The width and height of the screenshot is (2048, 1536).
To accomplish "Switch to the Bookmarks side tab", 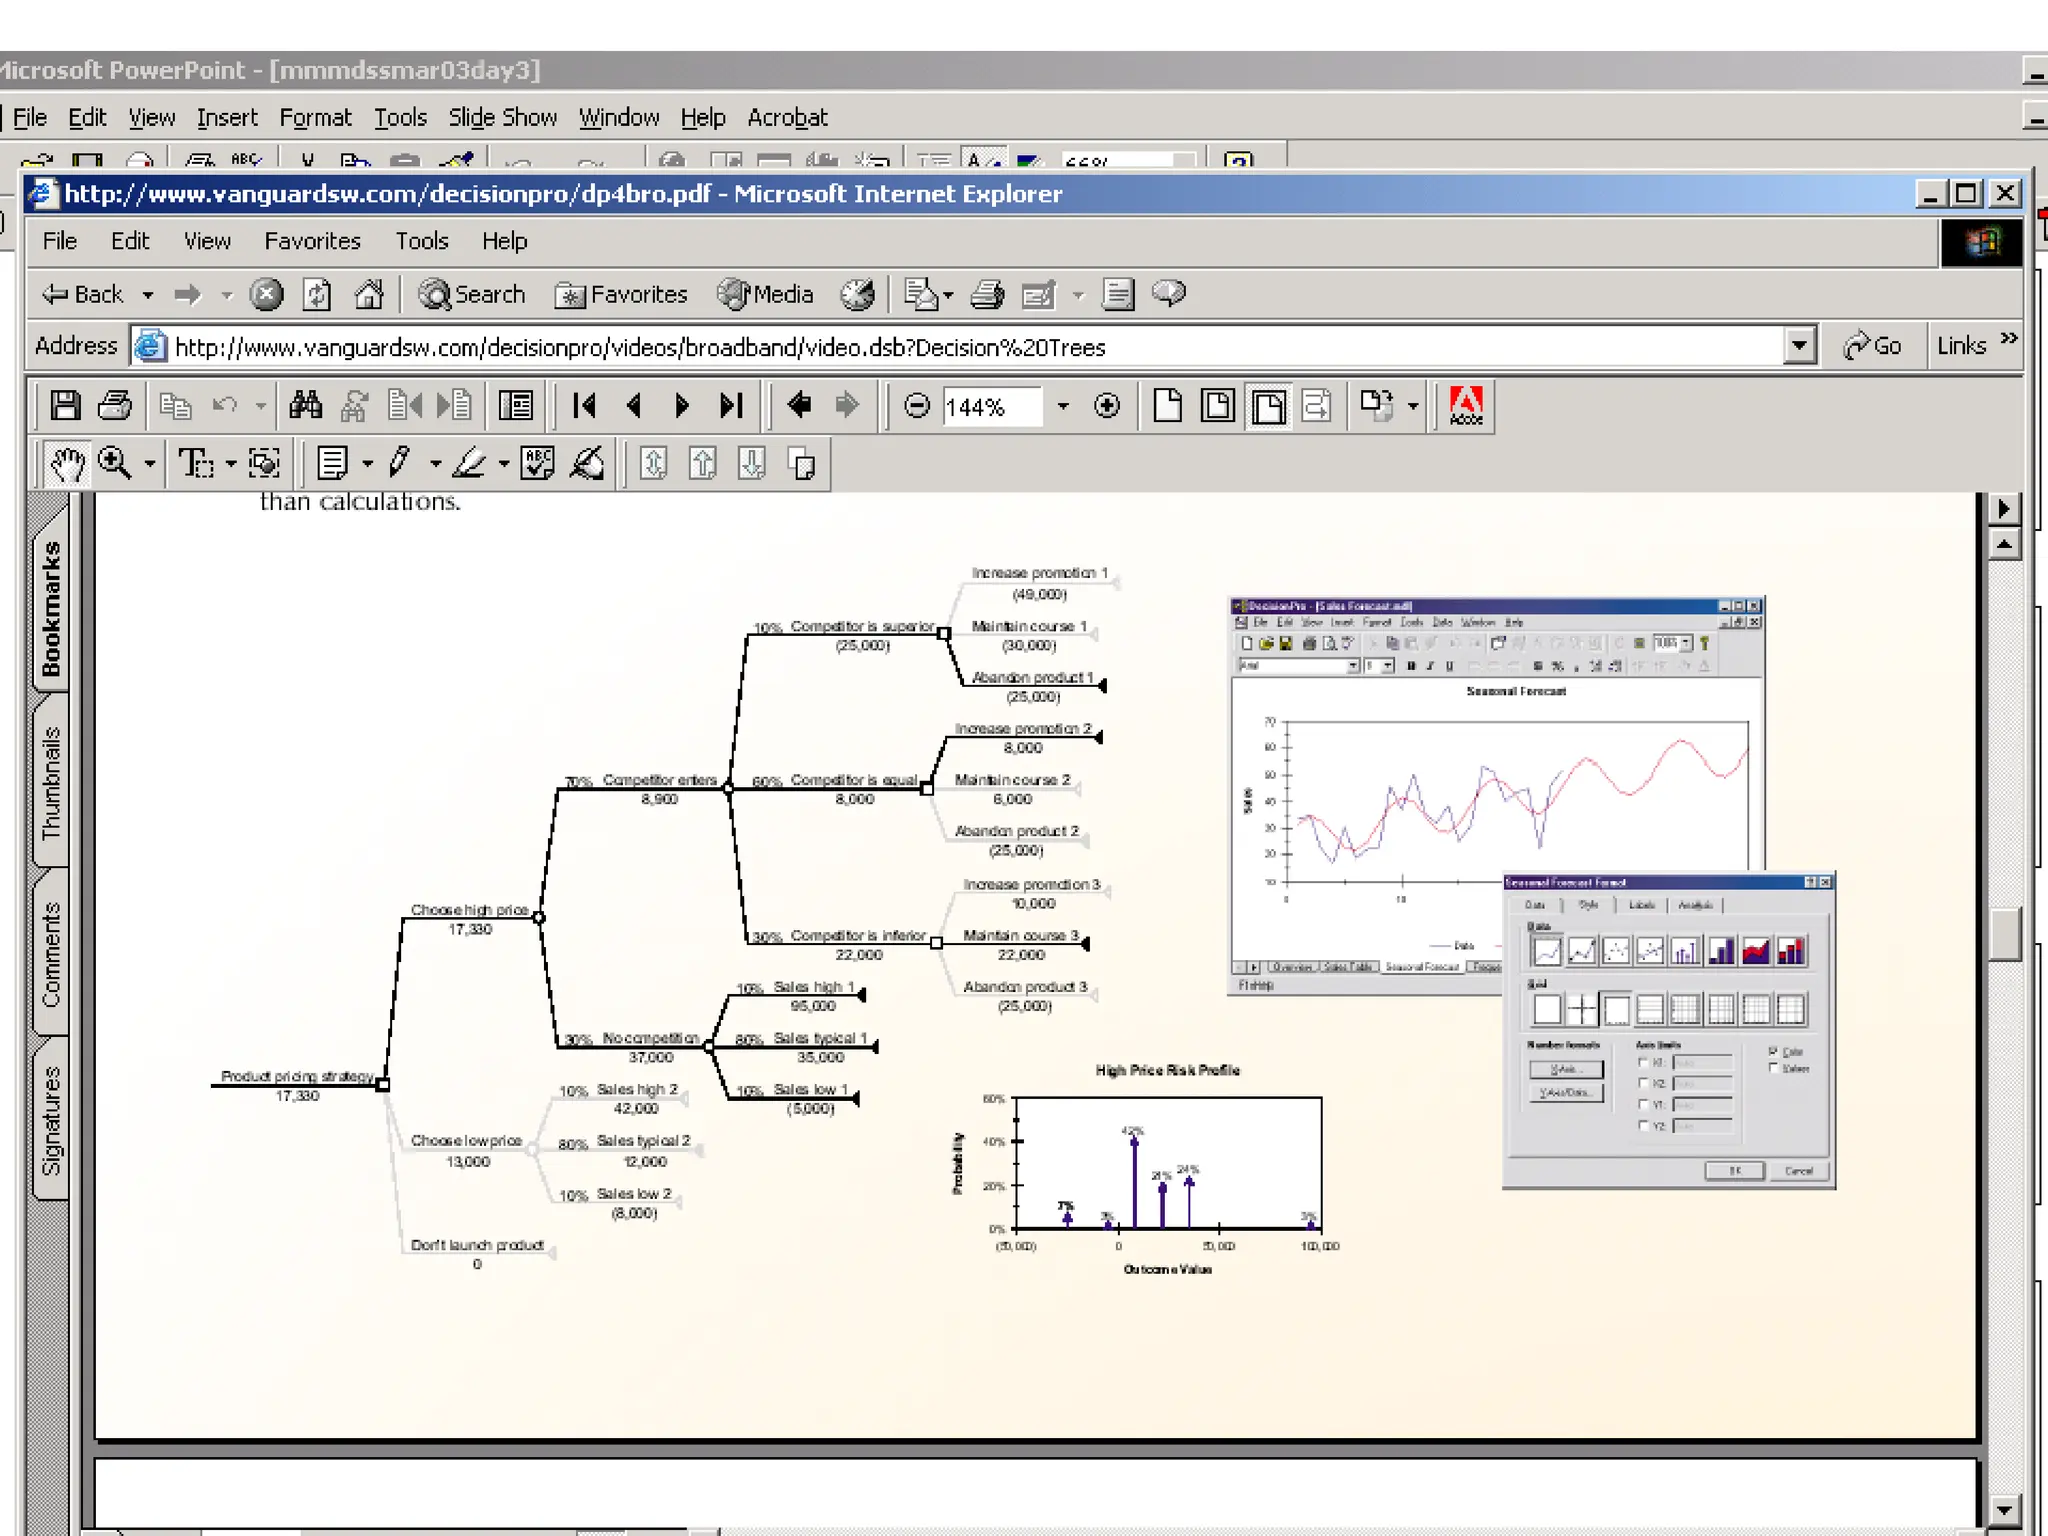I will (x=51, y=608).
